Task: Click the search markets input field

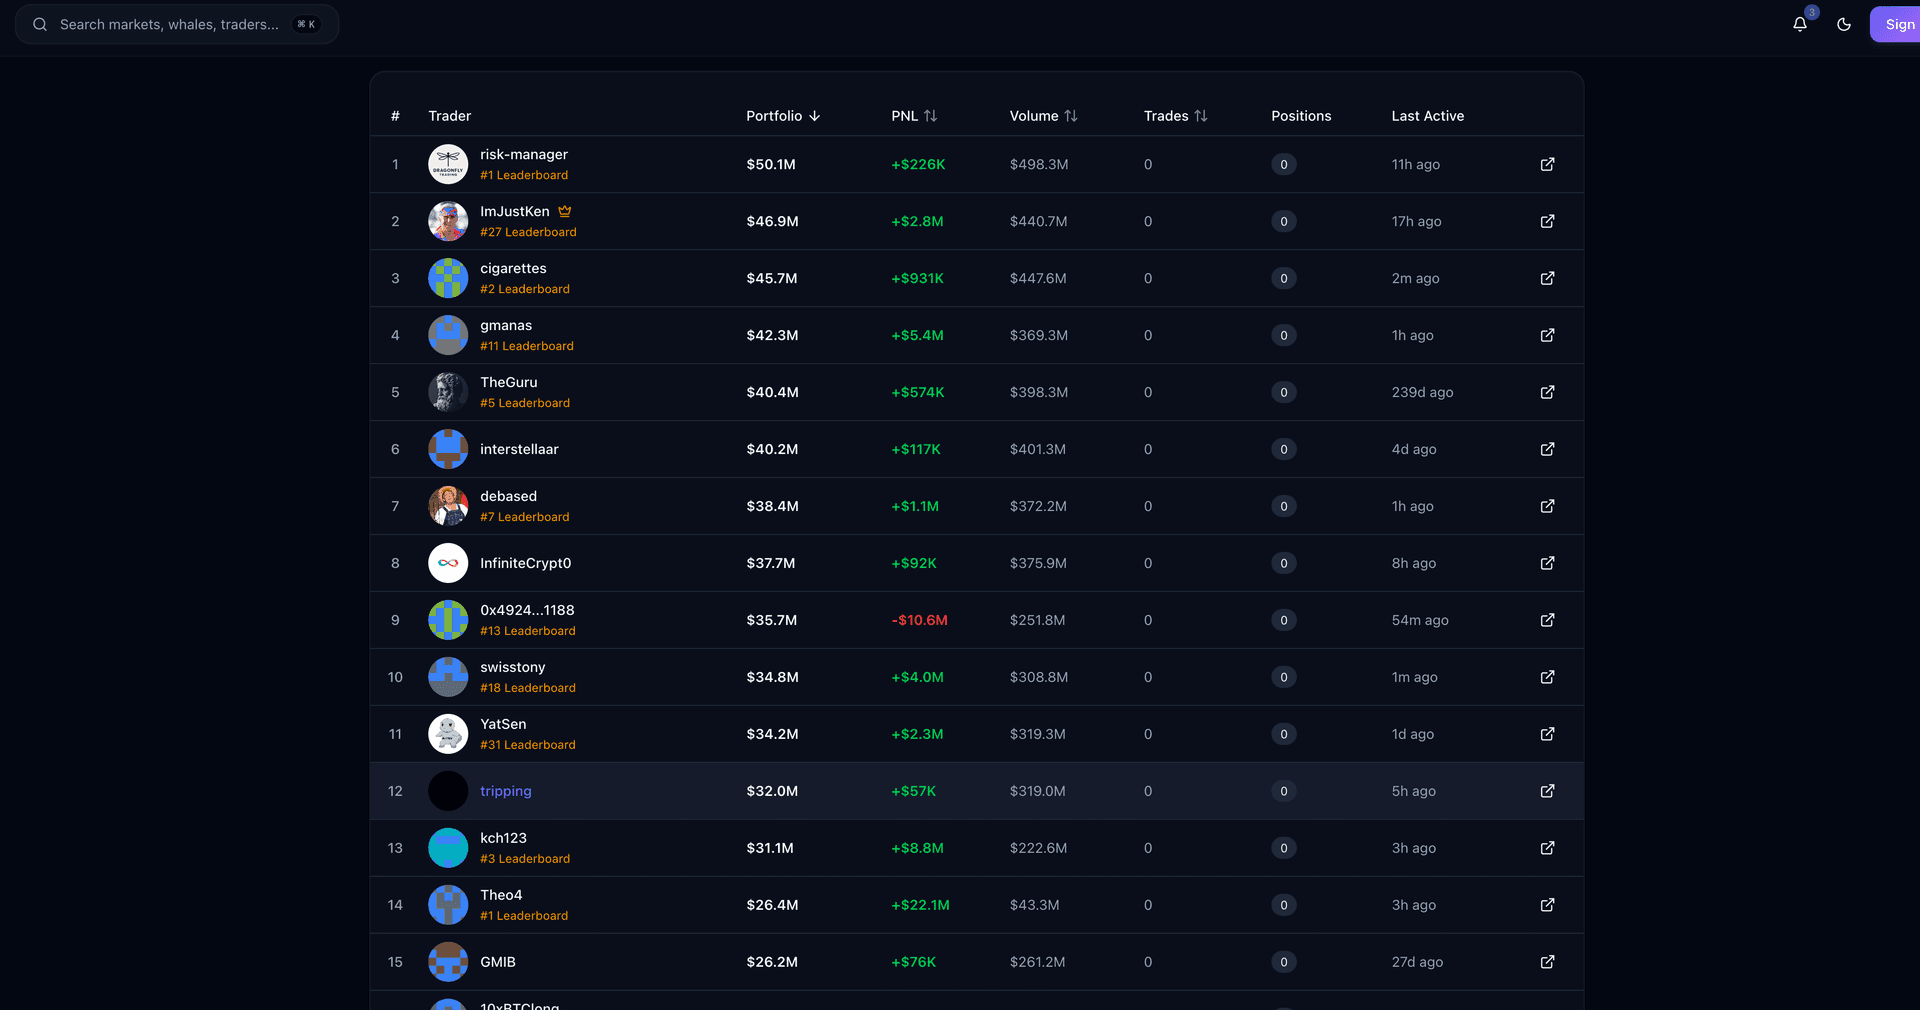Action: tap(170, 24)
